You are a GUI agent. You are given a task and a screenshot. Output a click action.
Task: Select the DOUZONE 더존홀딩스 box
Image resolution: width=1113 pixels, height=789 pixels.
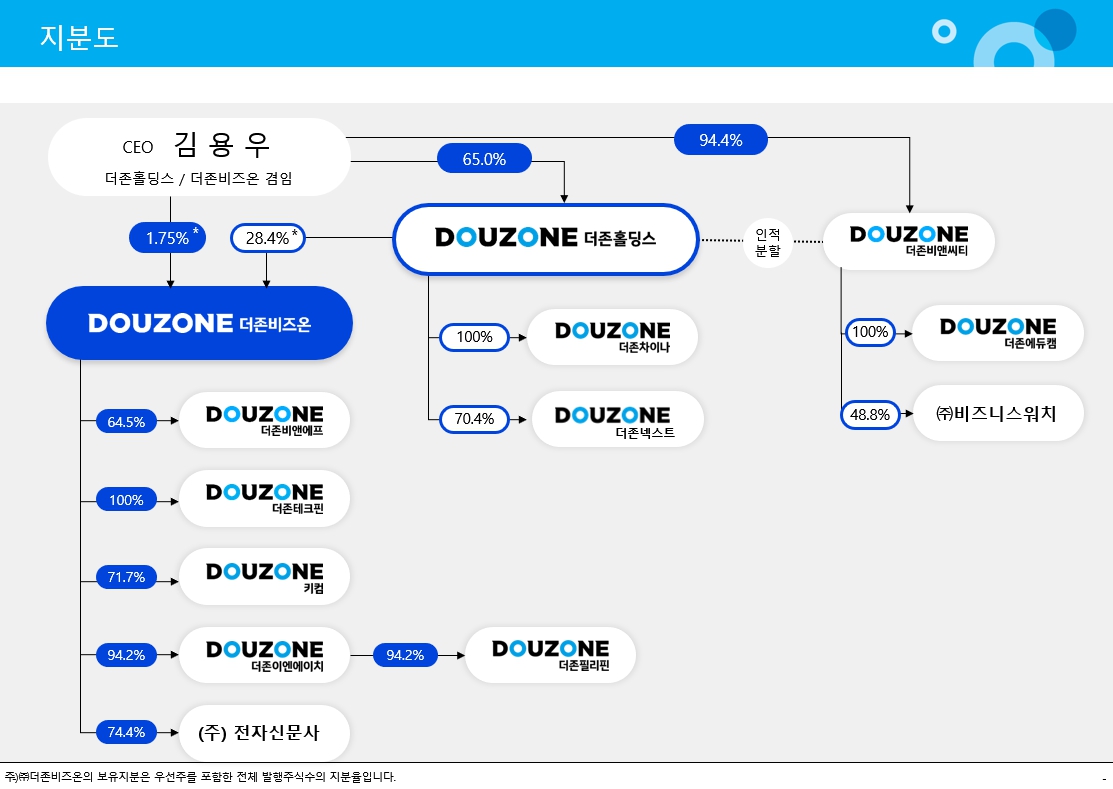546,239
